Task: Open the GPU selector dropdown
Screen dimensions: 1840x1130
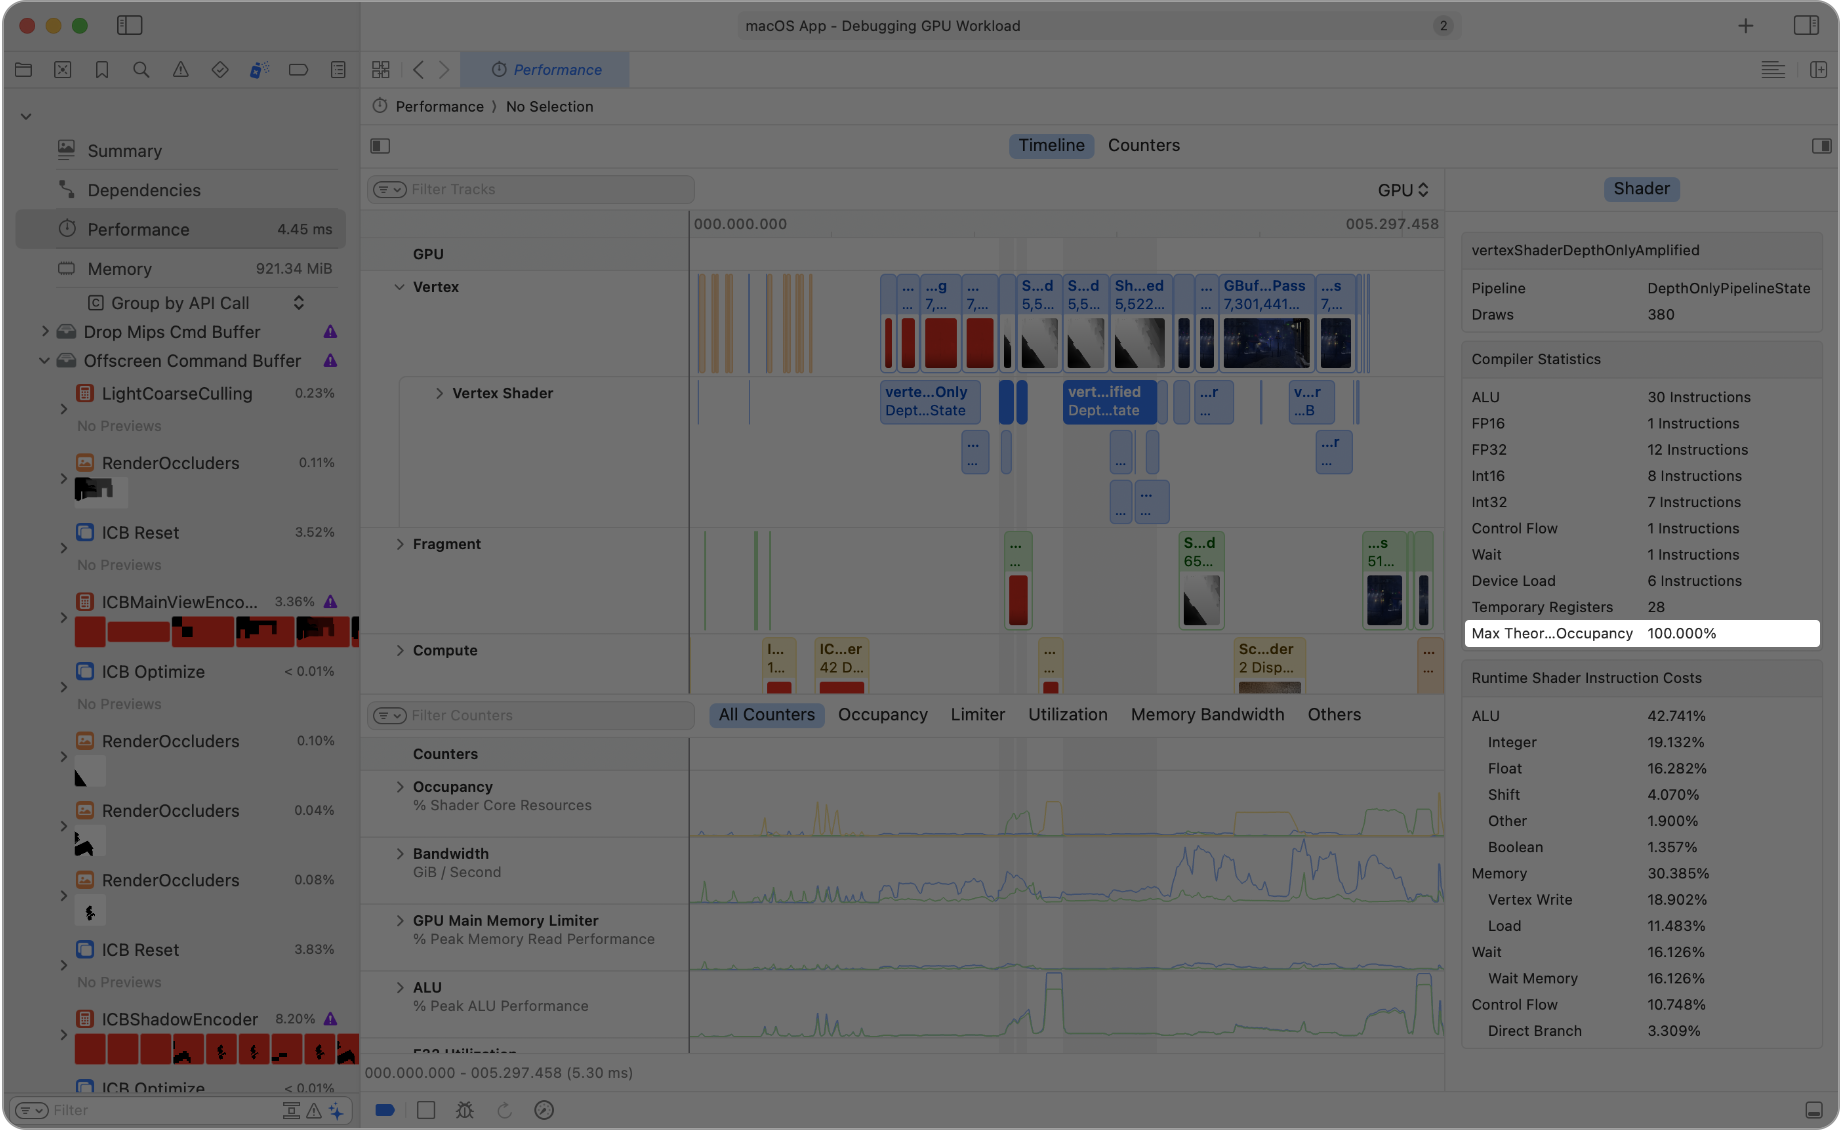Action: coord(1402,190)
